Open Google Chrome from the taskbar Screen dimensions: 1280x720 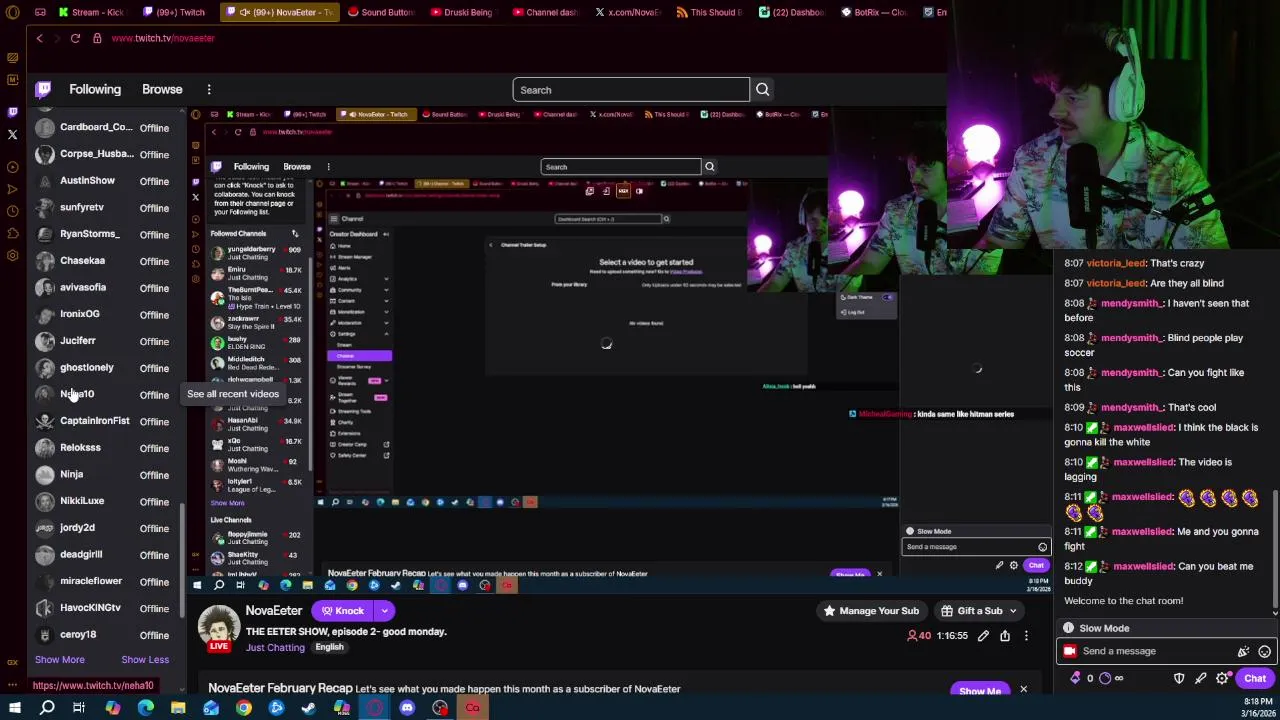point(244,708)
